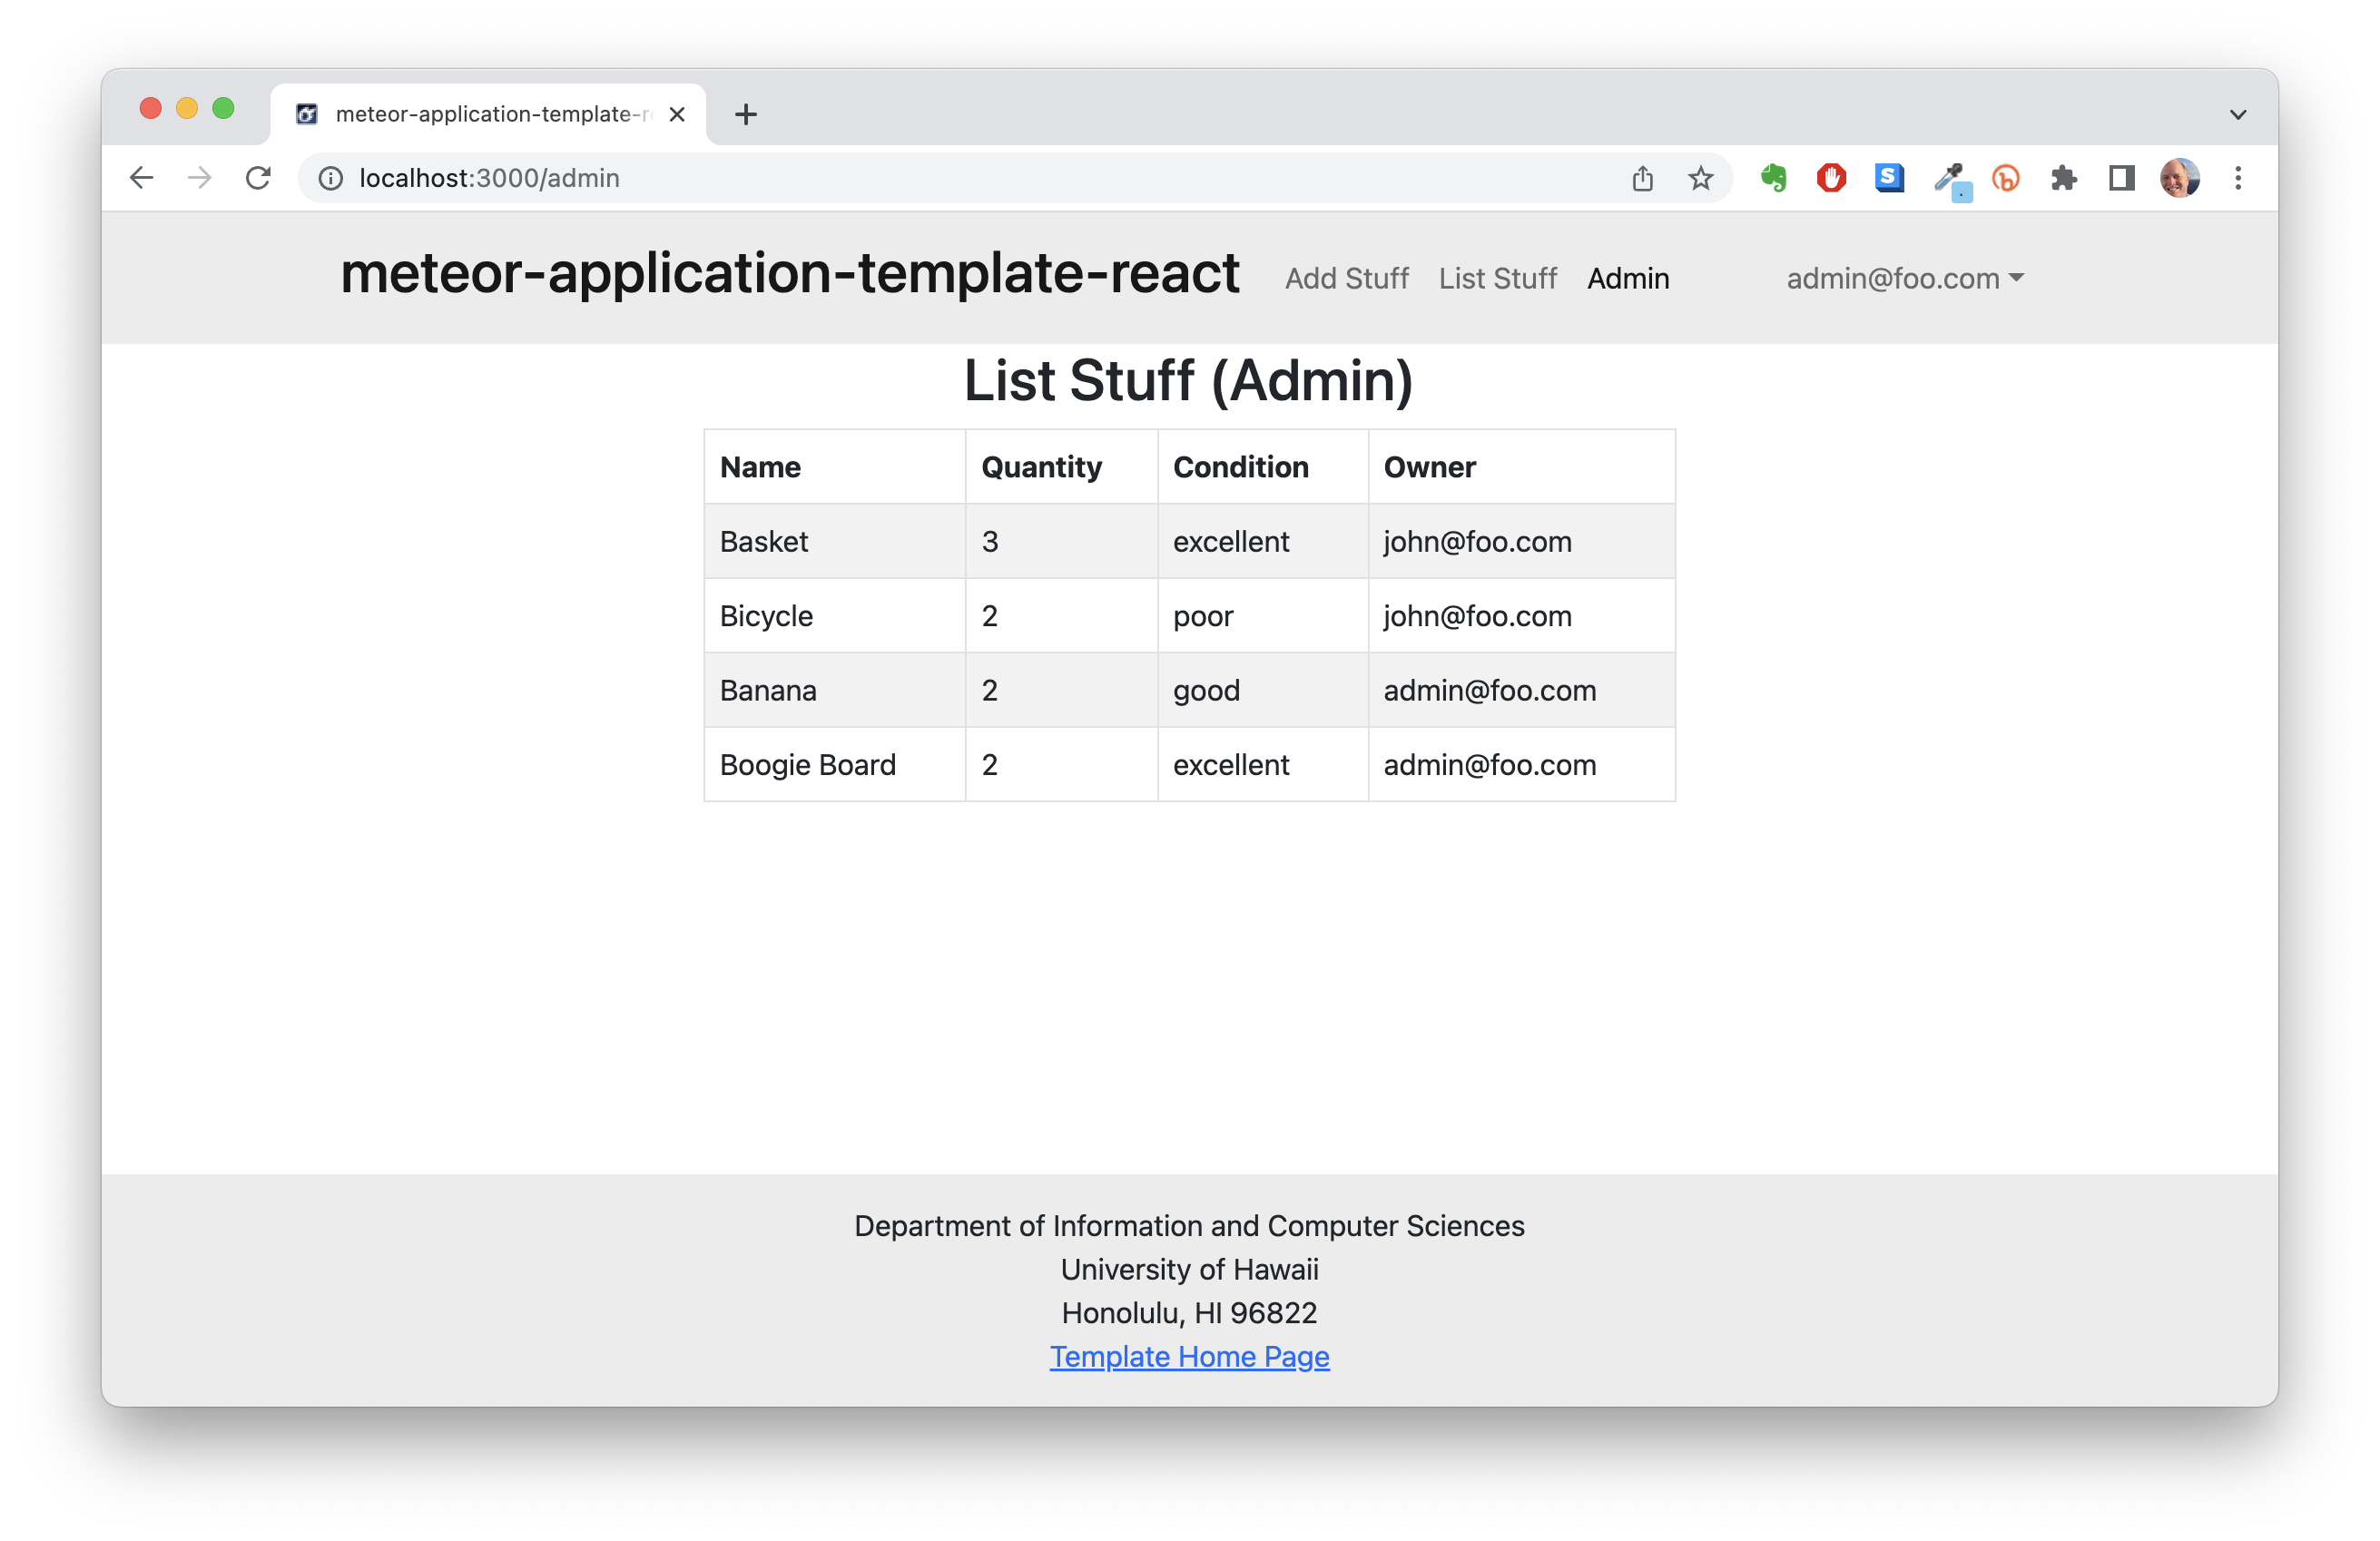Image resolution: width=2380 pixels, height=1541 pixels.
Task: Click the meteor-application-template-react brand title
Action: tap(789, 272)
